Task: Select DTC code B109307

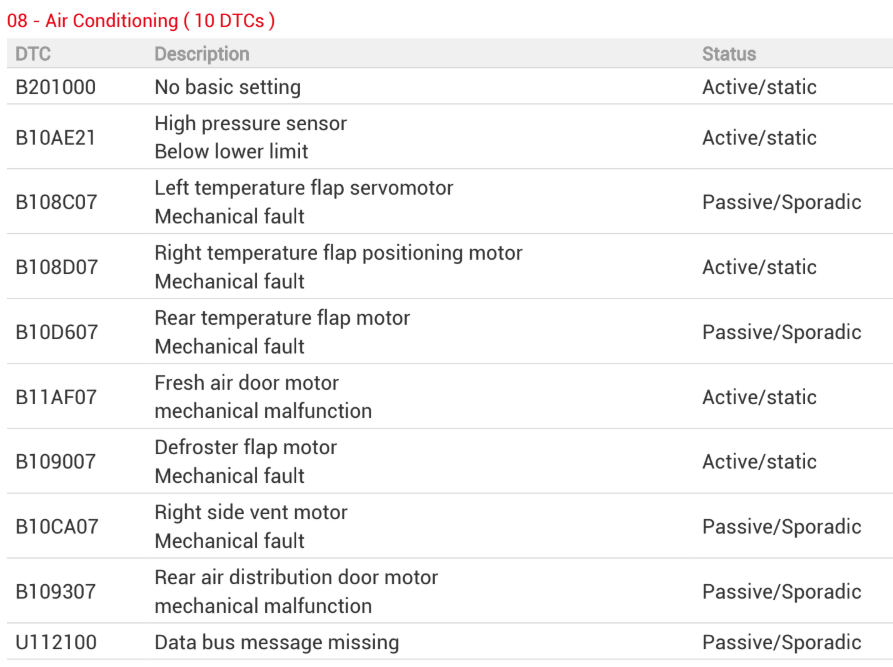Action: (55, 591)
